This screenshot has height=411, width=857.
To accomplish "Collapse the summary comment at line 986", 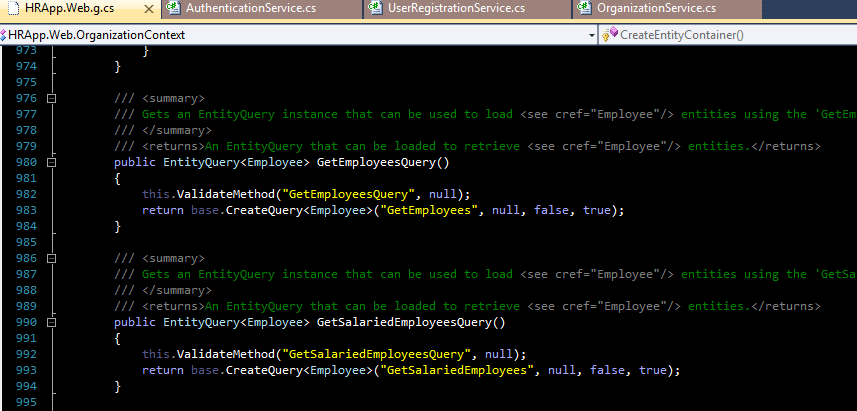I will pos(51,259).
